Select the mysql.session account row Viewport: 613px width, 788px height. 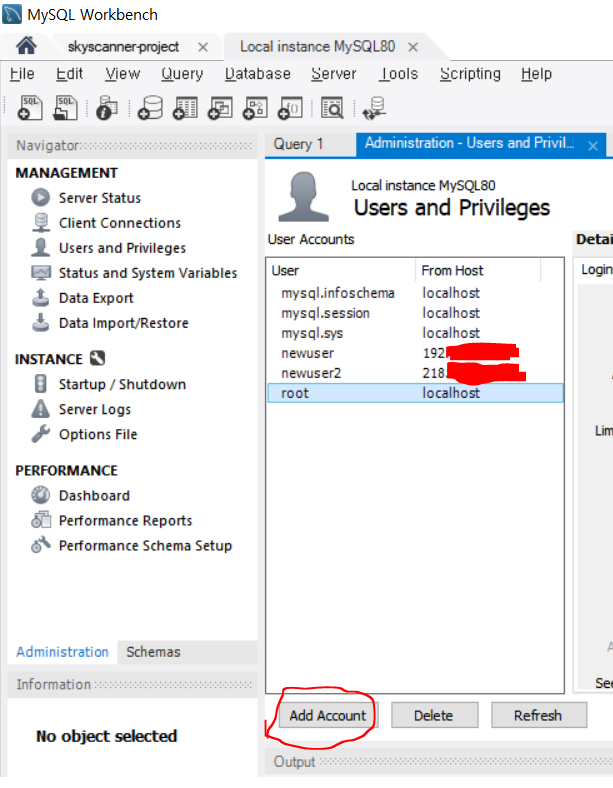click(x=415, y=313)
